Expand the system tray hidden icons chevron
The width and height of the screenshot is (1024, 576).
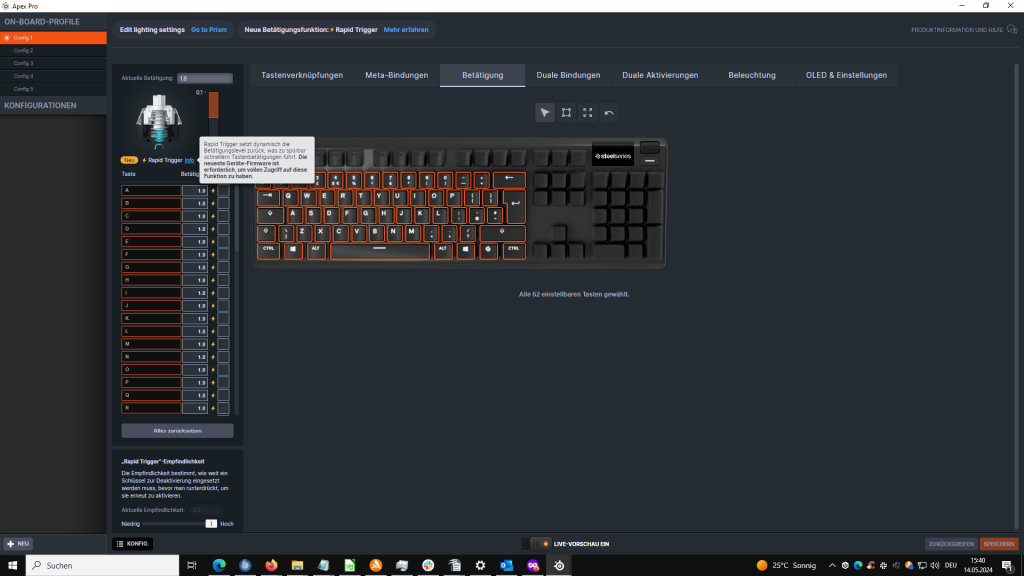832,566
